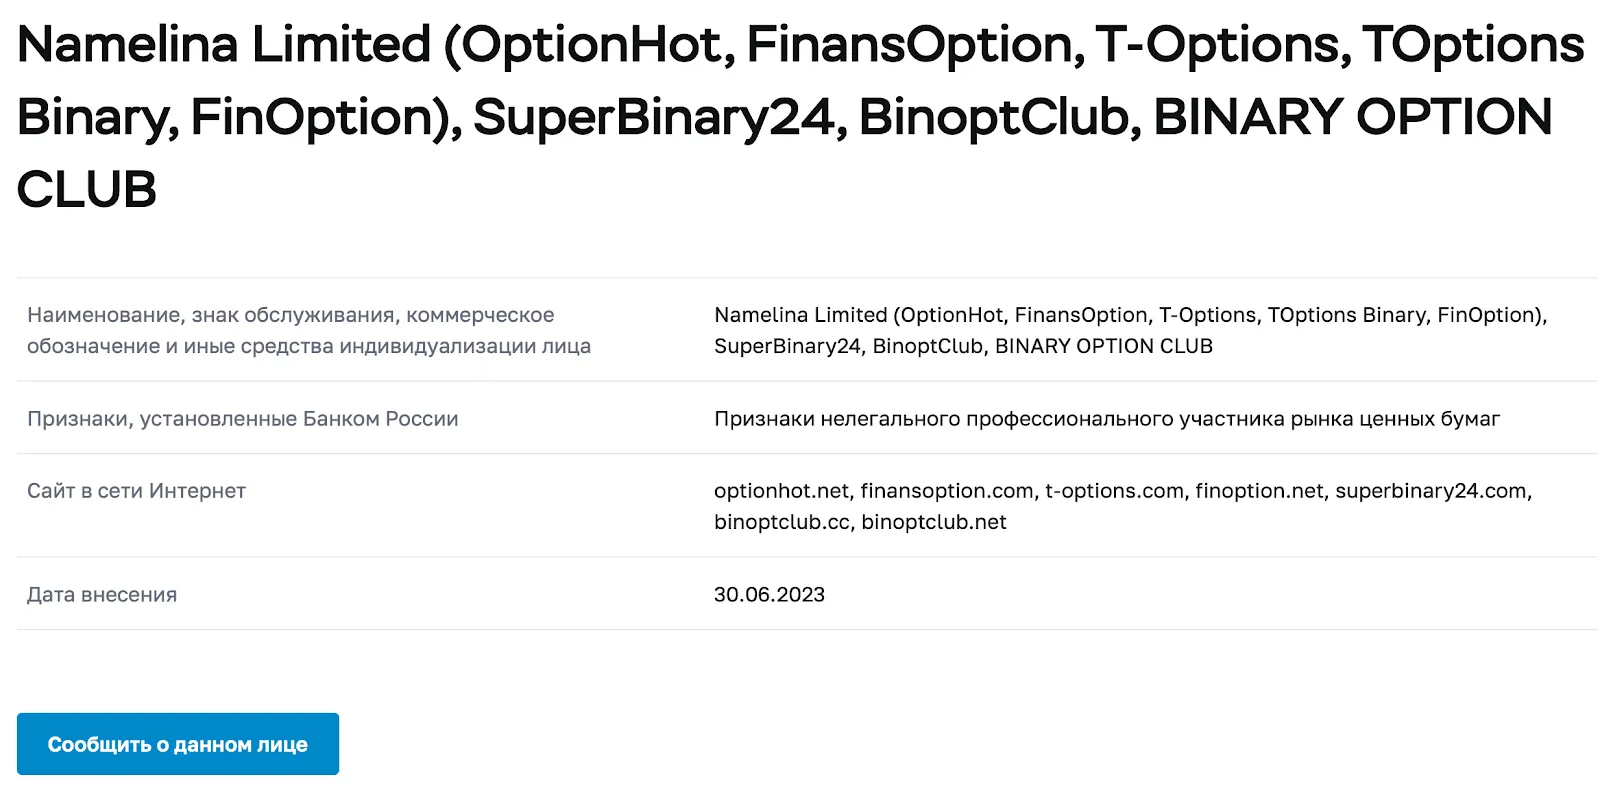Click 'SuperBinary24' in the large heading
Image resolution: width=1600 pixels, height=801 pixels.
point(653,117)
